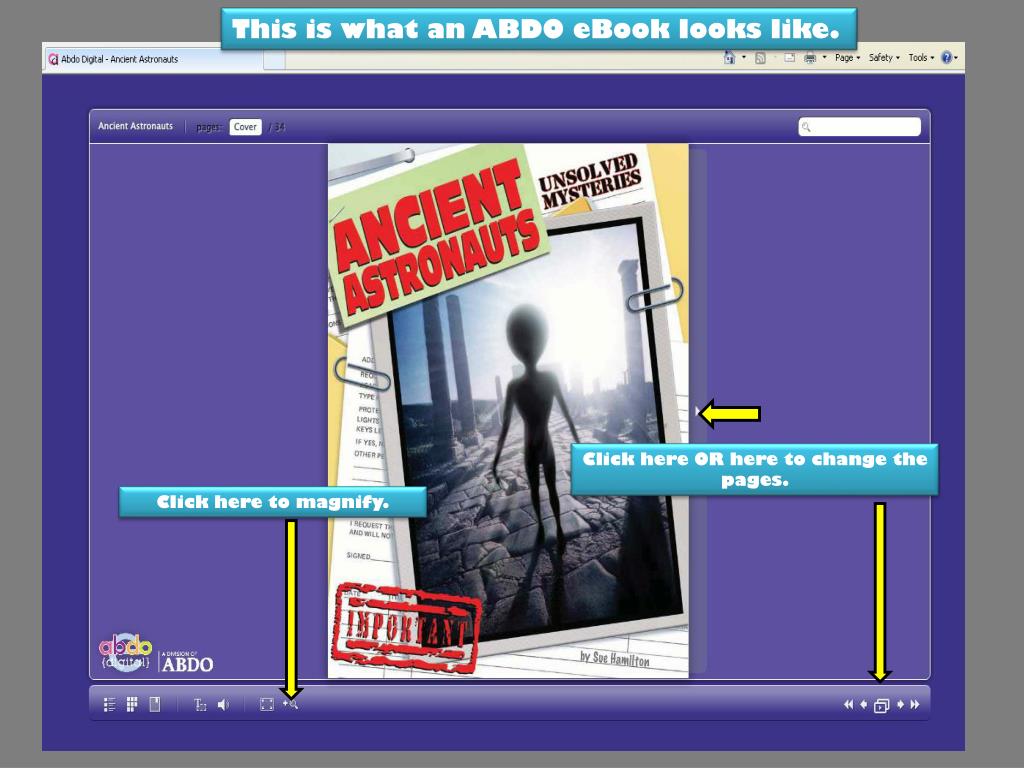This screenshot has width=1024, height=768.
Task: Go to the next page arrow
Action: (901, 705)
